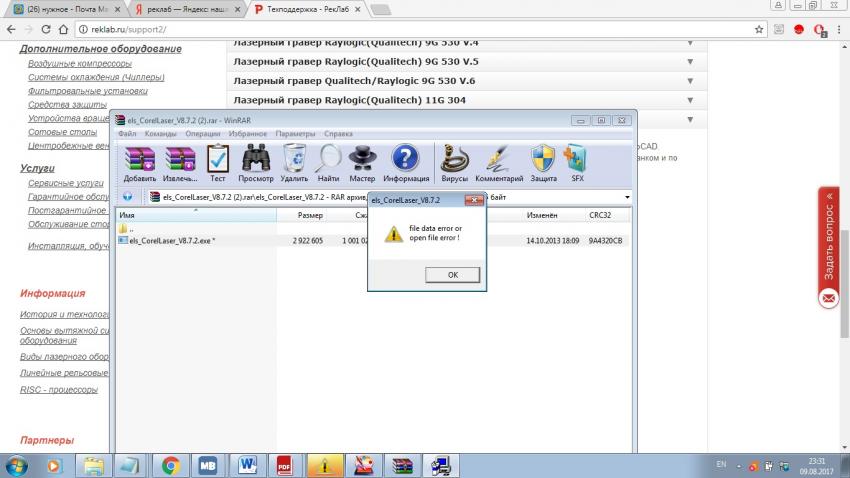
Task: Click the Find (Найти) magnifier icon
Action: (x=328, y=161)
